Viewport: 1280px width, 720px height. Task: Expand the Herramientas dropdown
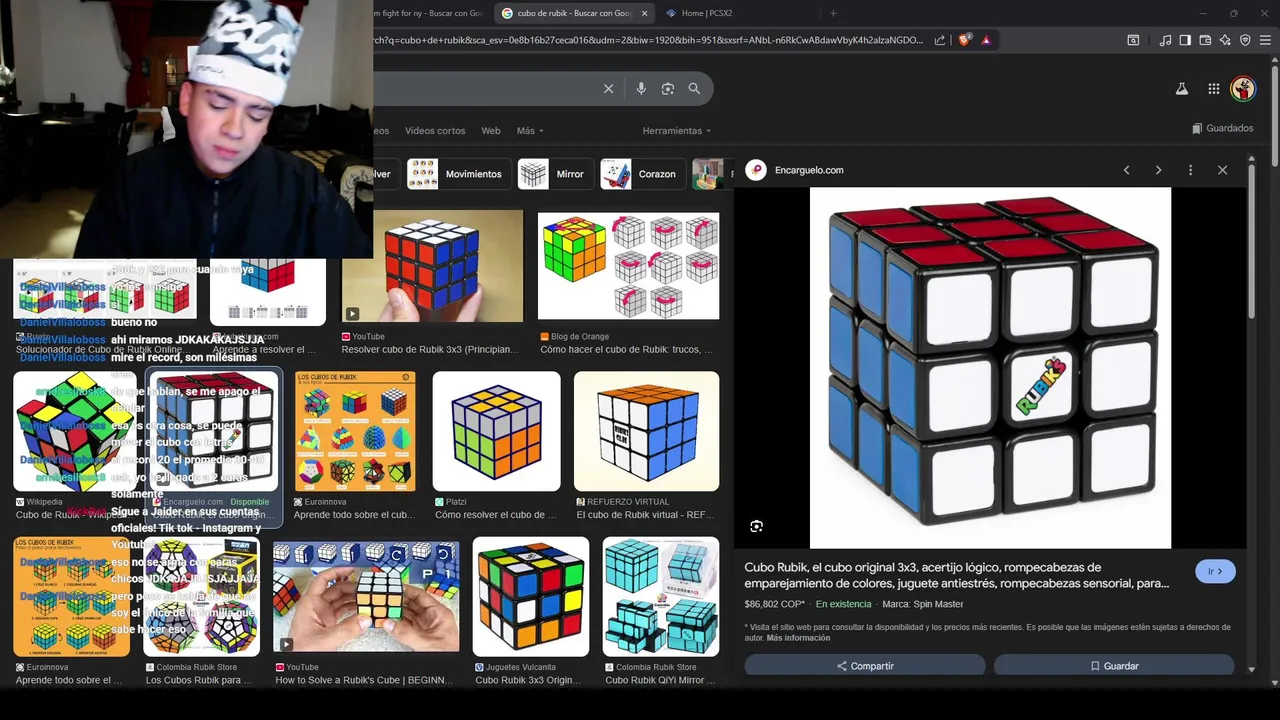pyautogui.click(x=677, y=131)
